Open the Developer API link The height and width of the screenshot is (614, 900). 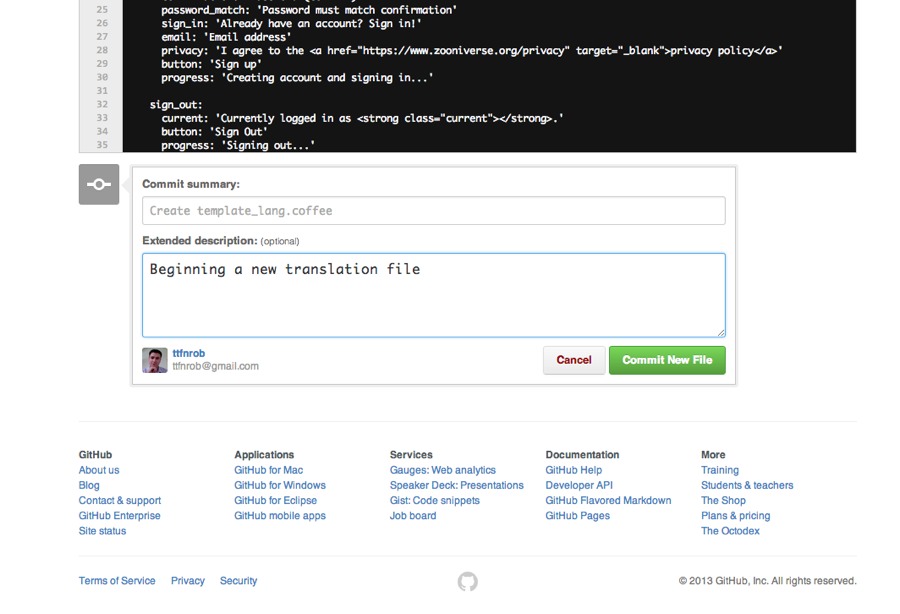point(579,485)
